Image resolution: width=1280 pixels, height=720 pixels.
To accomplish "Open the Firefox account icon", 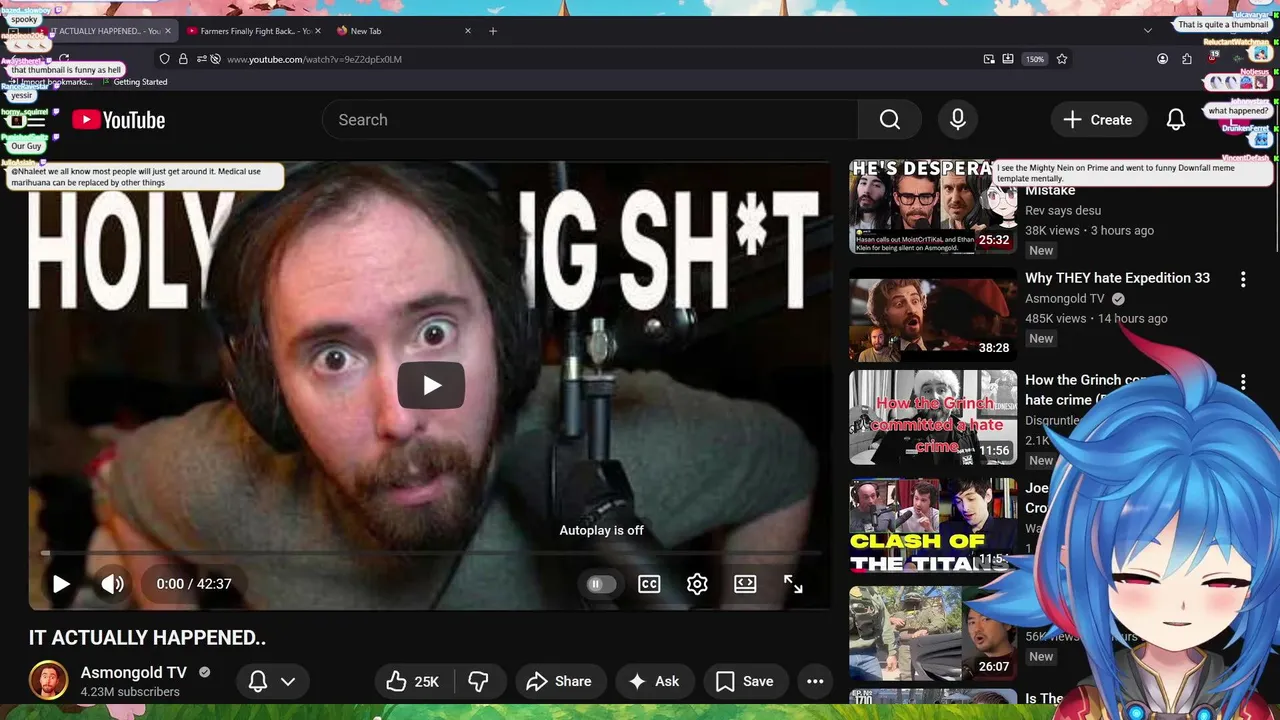I will (x=1162, y=59).
